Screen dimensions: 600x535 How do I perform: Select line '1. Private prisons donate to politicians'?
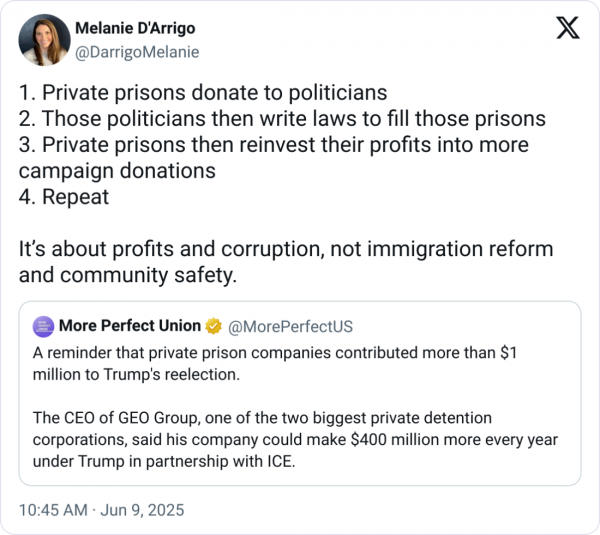pyautogui.click(x=203, y=93)
